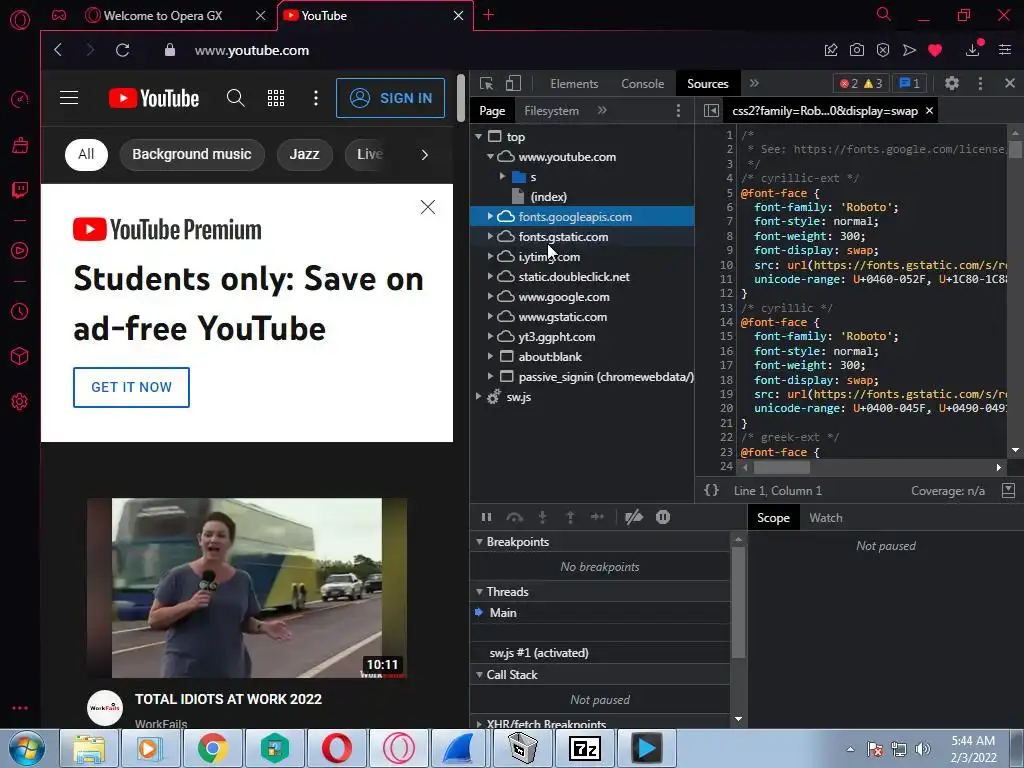Open TOTAL IDIOTS AT WORK 2022 title
The image size is (1024, 768).
pos(229,699)
